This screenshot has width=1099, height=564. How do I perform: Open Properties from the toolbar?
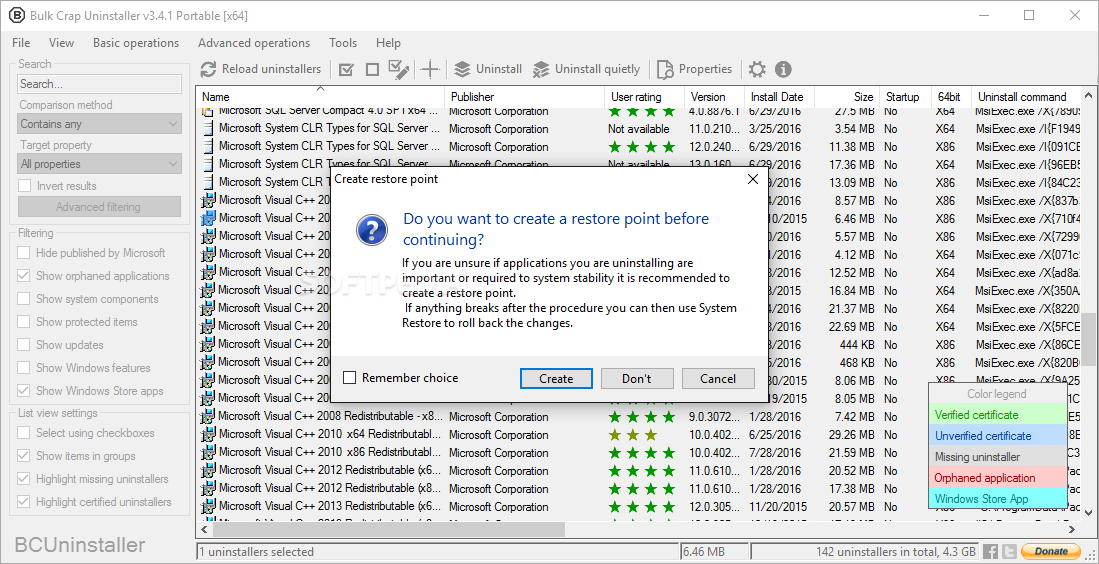click(695, 69)
